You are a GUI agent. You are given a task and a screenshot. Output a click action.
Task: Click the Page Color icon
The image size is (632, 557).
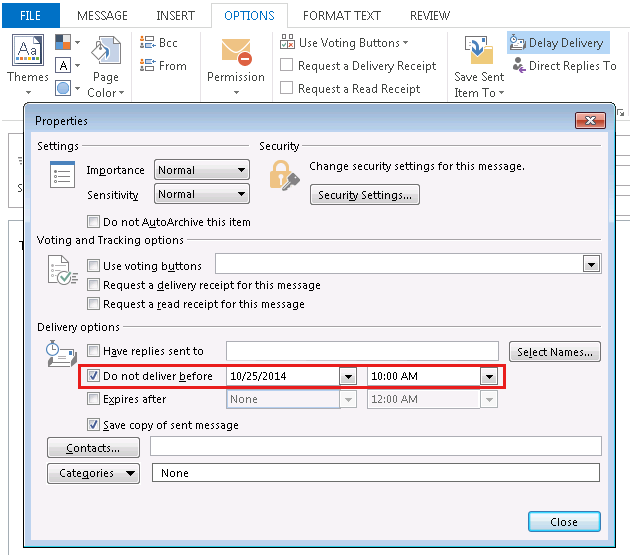[x=106, y=50]
